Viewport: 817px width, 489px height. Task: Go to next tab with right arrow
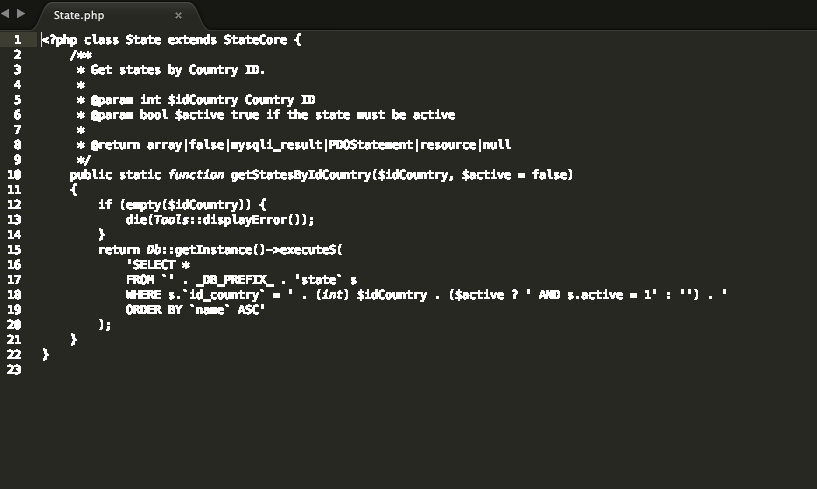pos(21,14)
